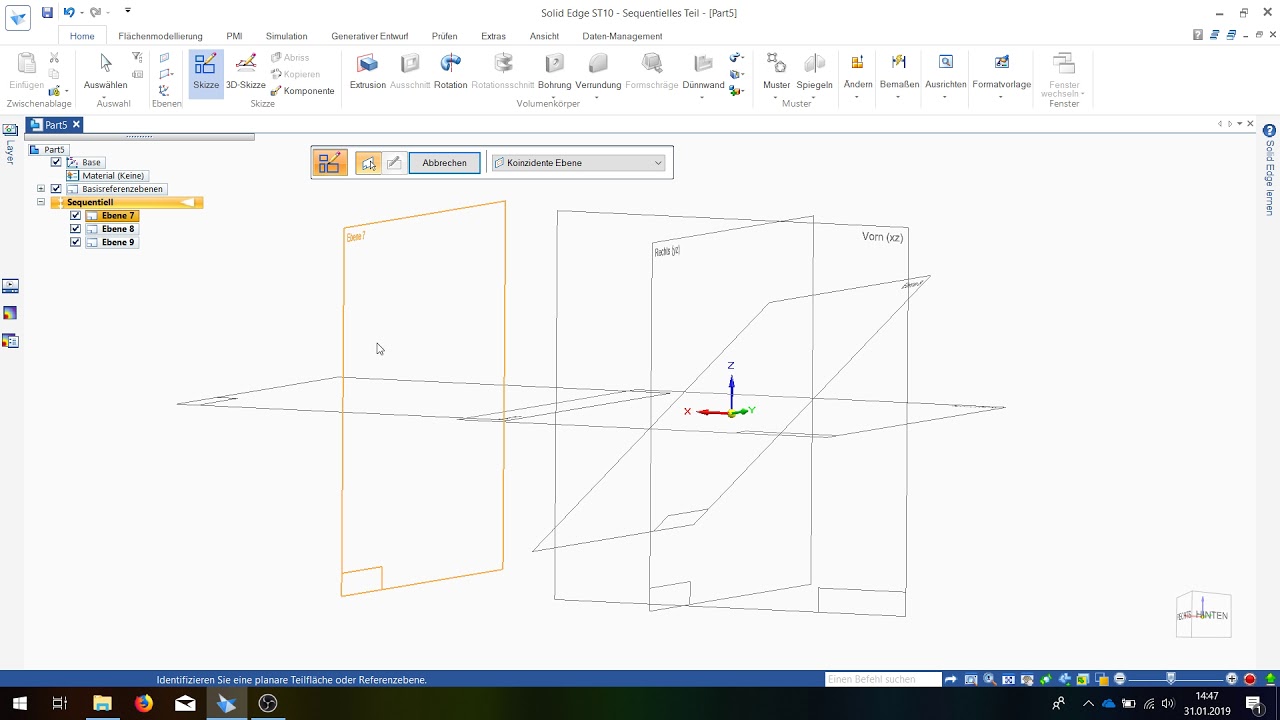
Task: Click the Dünnwand (thin wall) tool
Action: [x=703, y=72]
